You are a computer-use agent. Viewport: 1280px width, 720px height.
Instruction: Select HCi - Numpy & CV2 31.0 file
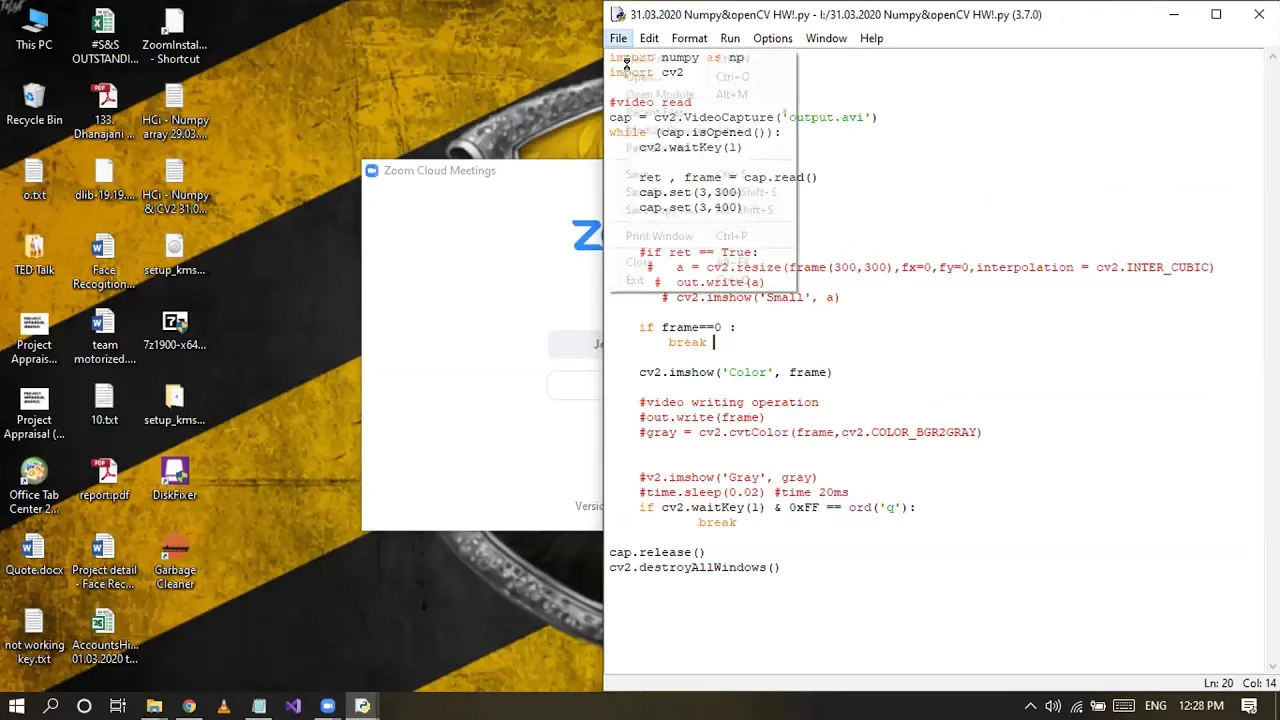click(x=175, y=187)
